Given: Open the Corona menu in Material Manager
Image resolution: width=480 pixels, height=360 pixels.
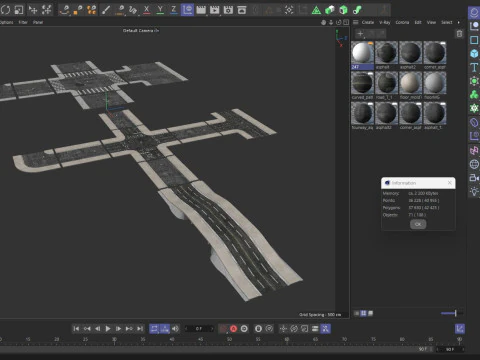Looking at the screenshot, I should 402,22.
